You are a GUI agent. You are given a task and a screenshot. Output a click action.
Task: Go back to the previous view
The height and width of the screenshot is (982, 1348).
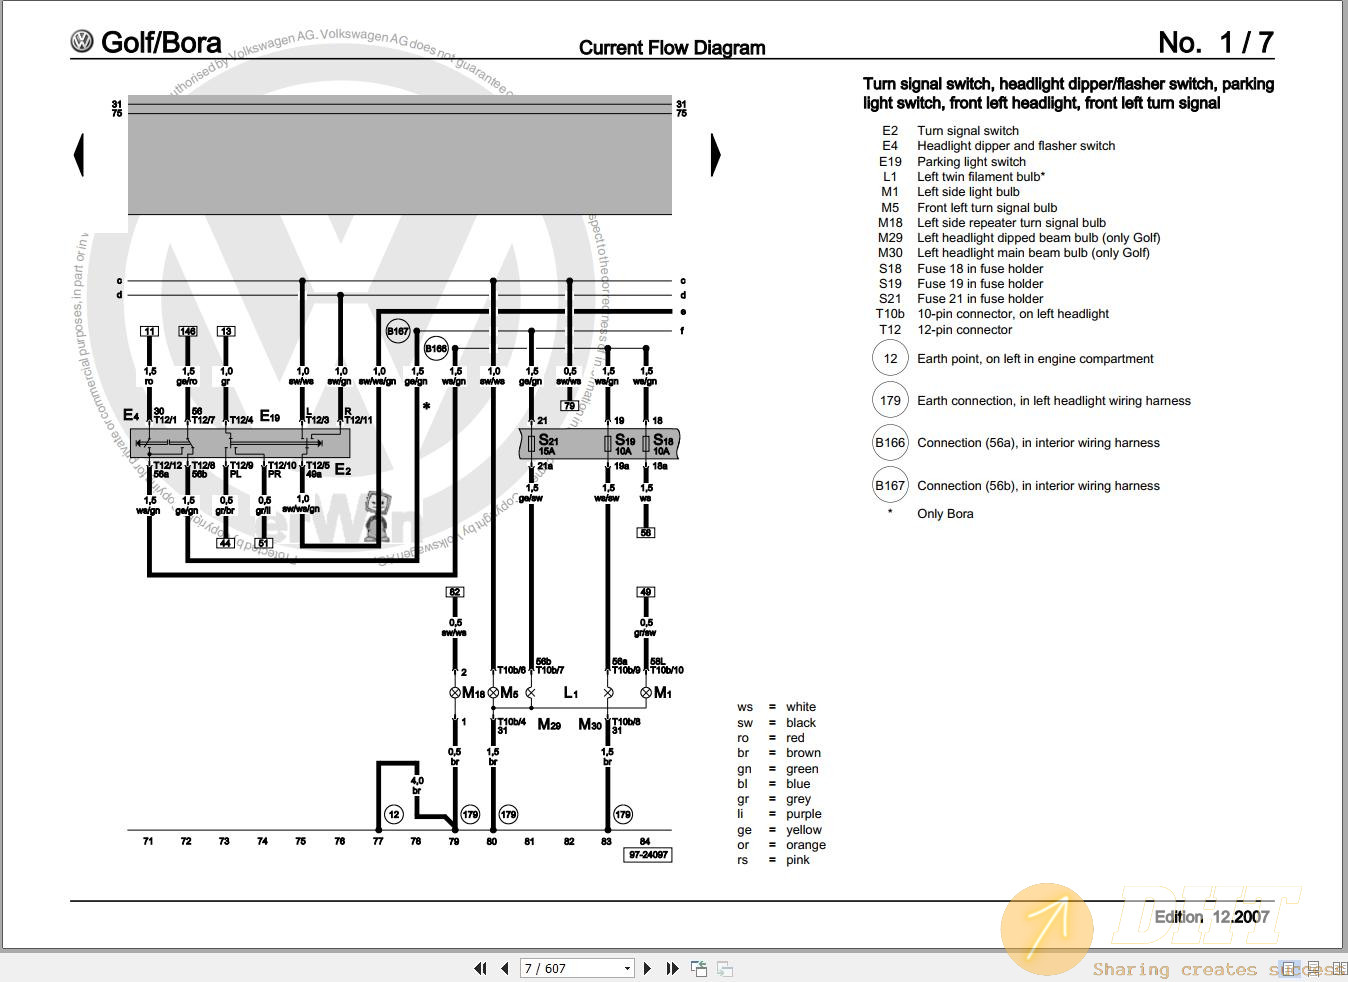(699, 968)
